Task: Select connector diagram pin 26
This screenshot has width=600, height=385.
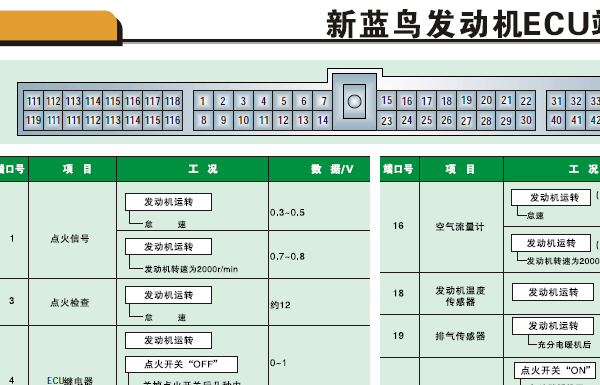Action: (x=446, y=121)
